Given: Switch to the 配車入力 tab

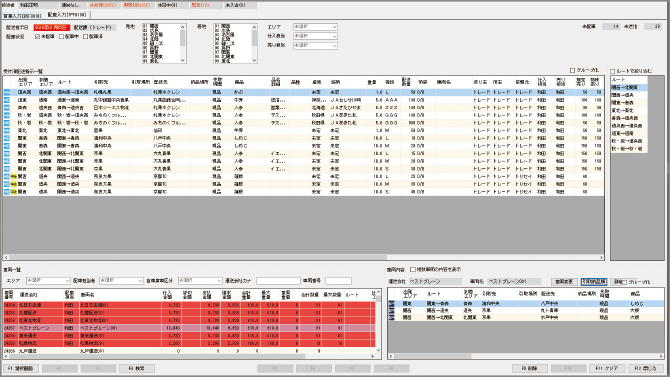Looking at the screenshot, I should point(67,15).
